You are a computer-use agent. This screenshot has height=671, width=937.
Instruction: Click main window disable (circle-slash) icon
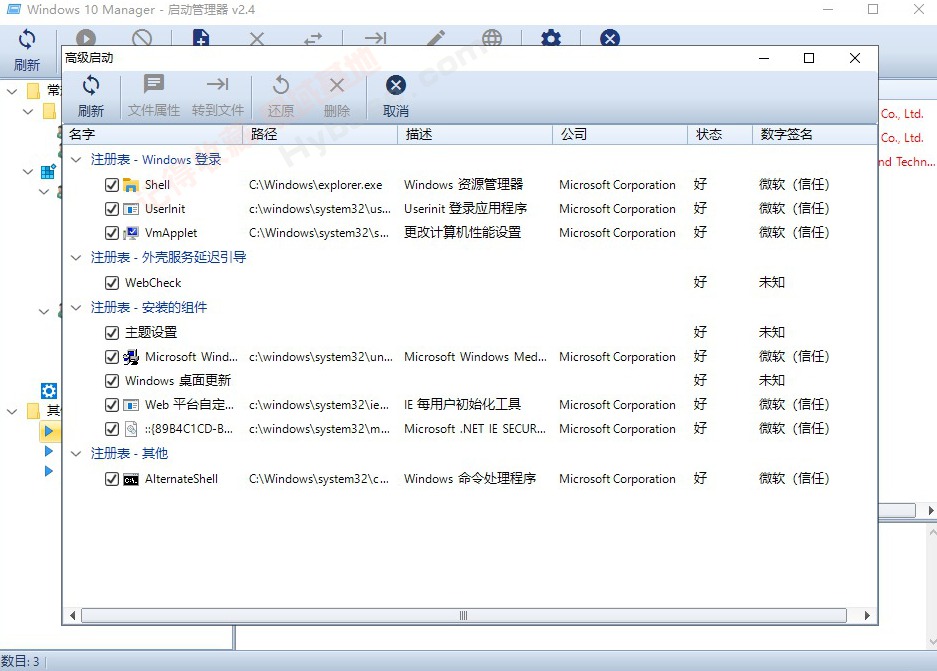coord(142,38)
